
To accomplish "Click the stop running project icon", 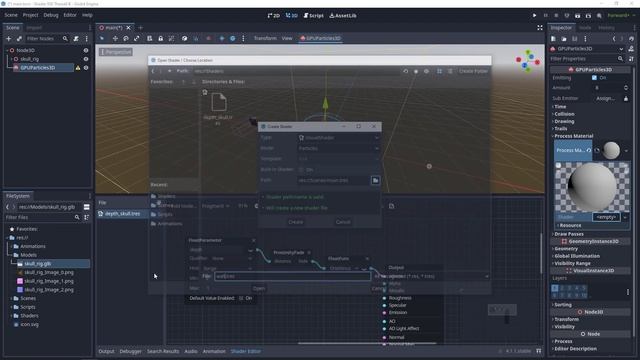I will [556, 16].
